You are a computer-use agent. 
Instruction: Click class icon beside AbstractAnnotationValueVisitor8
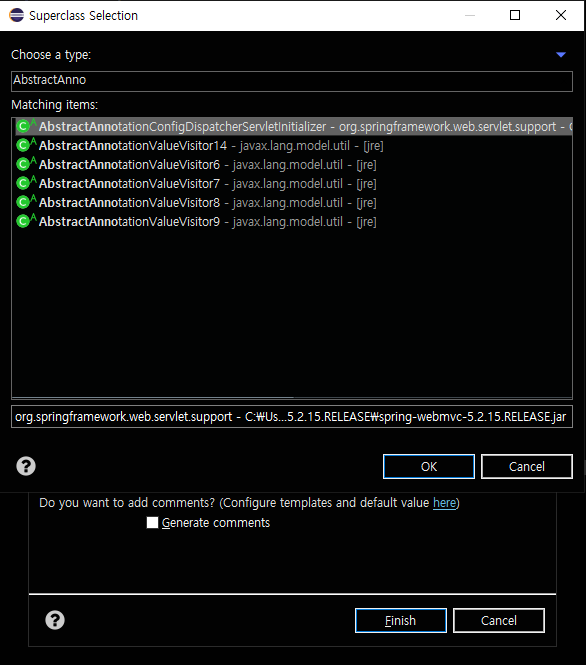(26, 202)
